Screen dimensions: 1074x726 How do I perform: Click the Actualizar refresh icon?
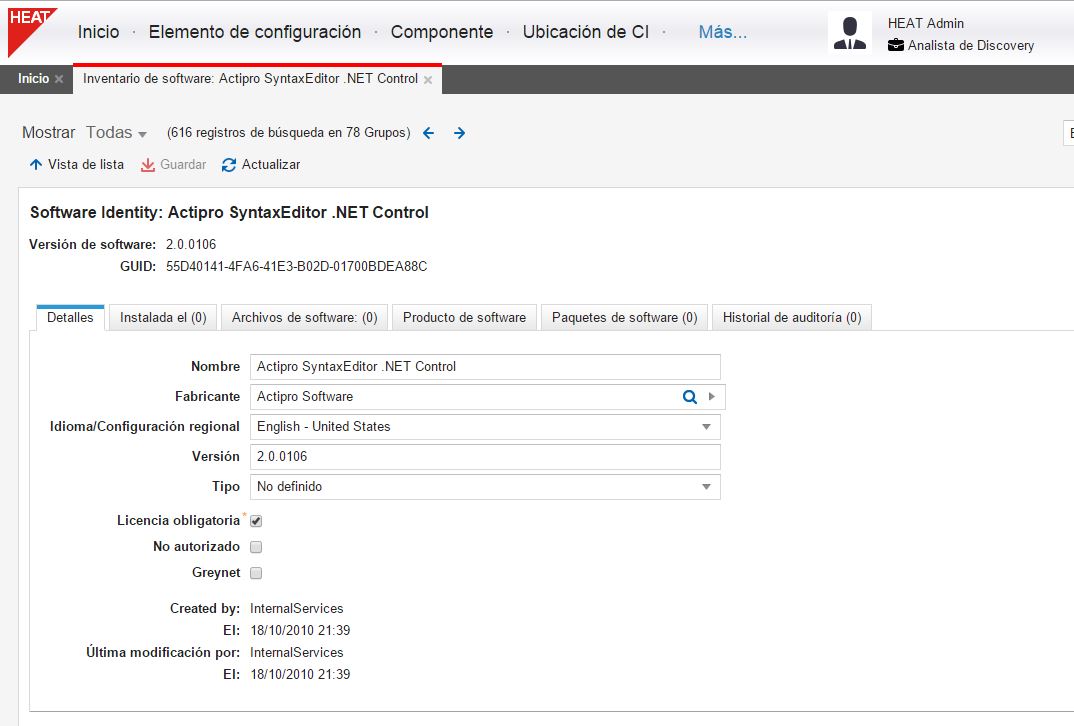[229, 165]
